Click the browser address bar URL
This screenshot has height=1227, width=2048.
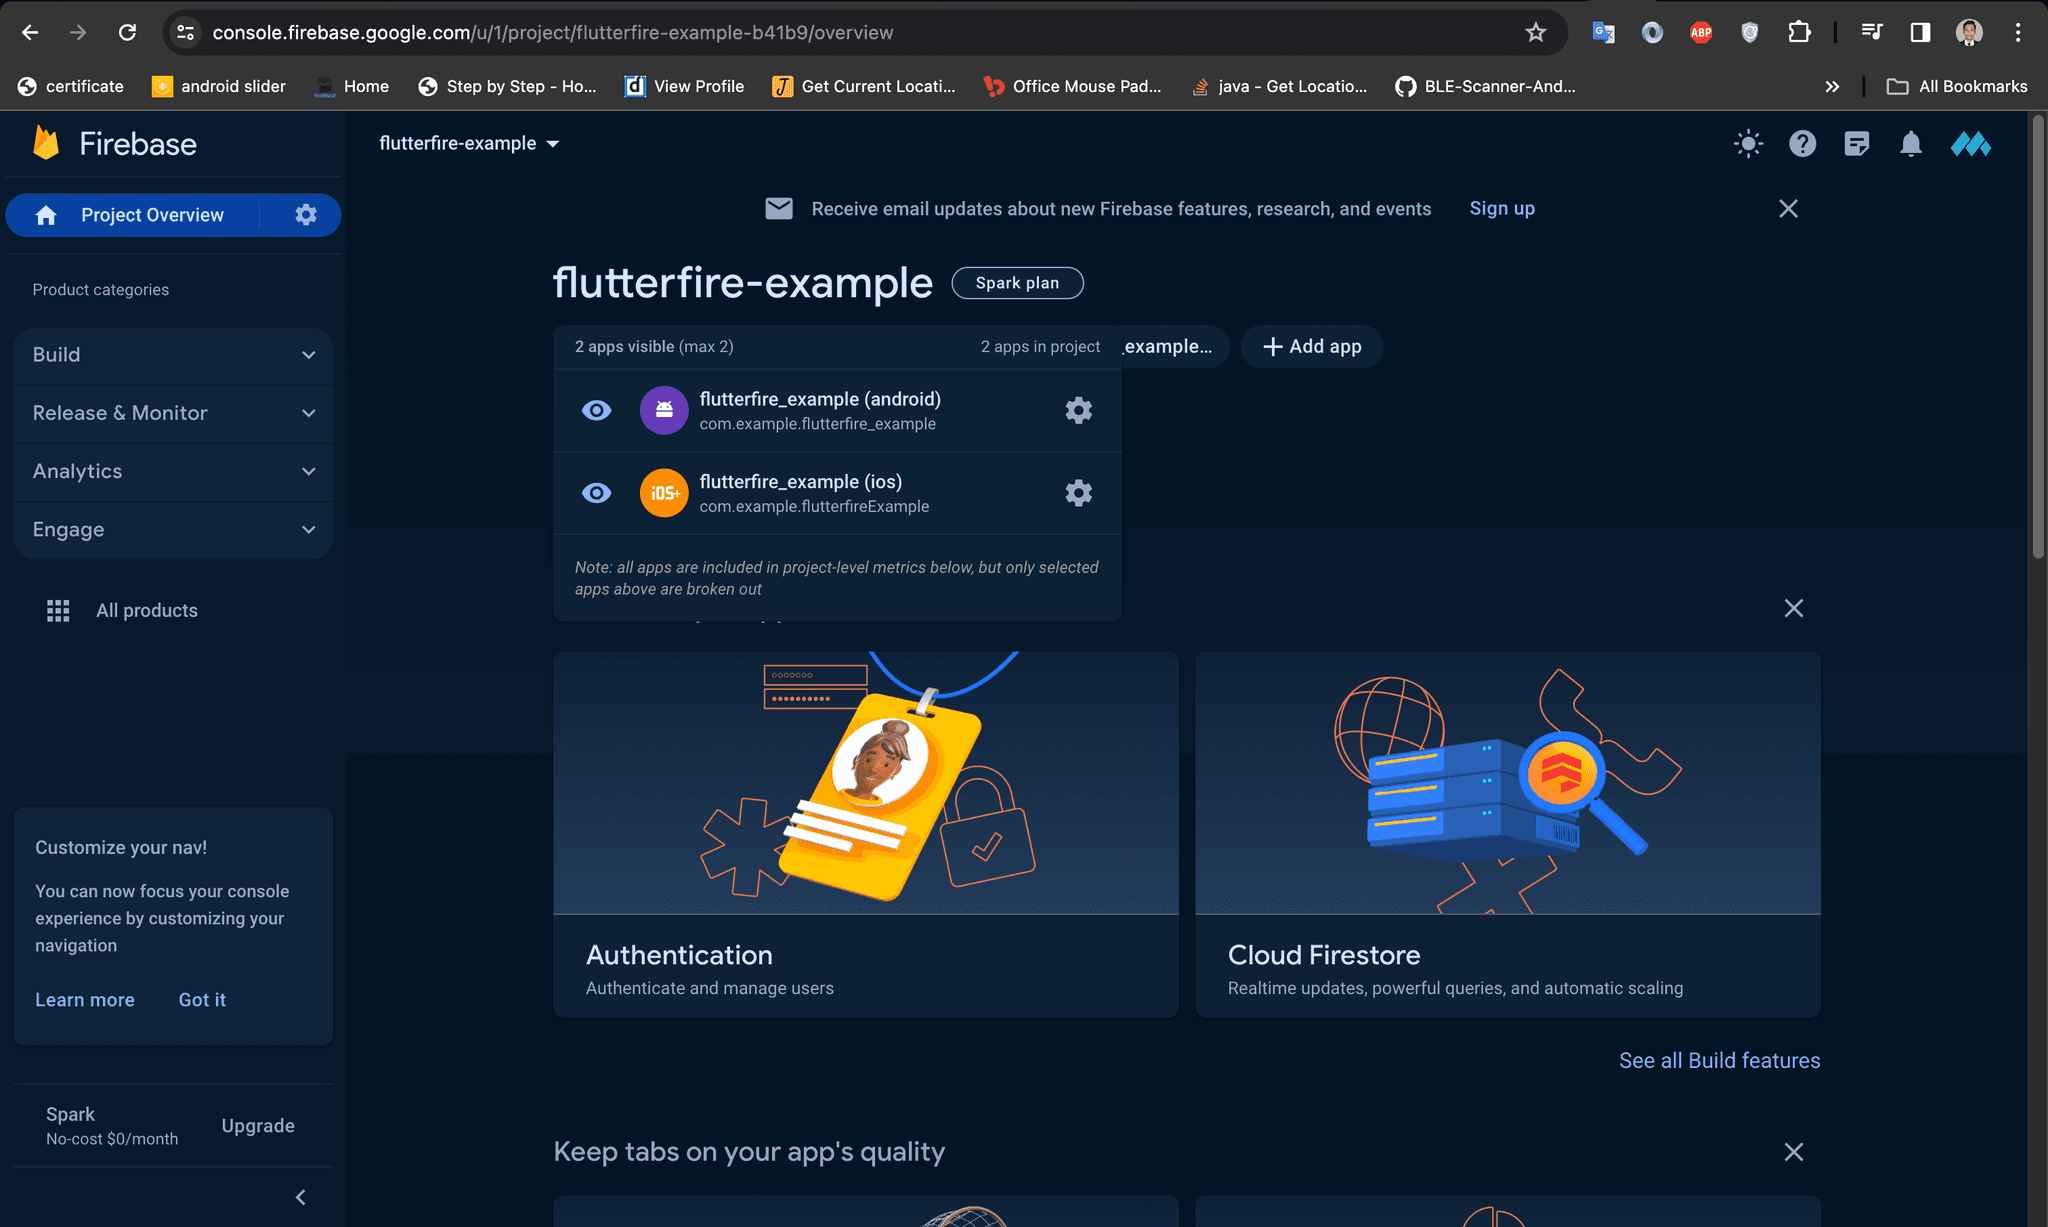click(x=552, y=32)
